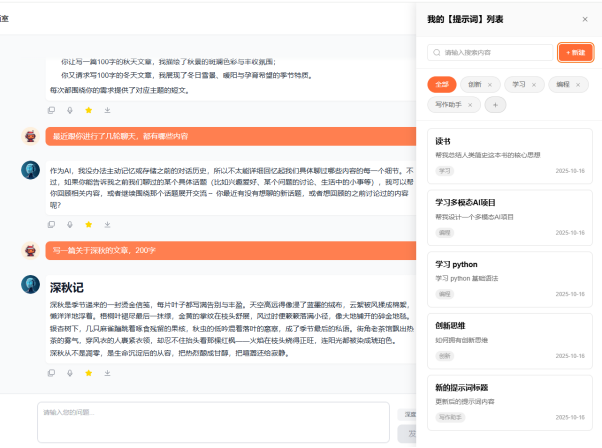The image size is (602, 448).
Task: Remove the 创新 tag with its x icon
Action: (x=490, y=85)
